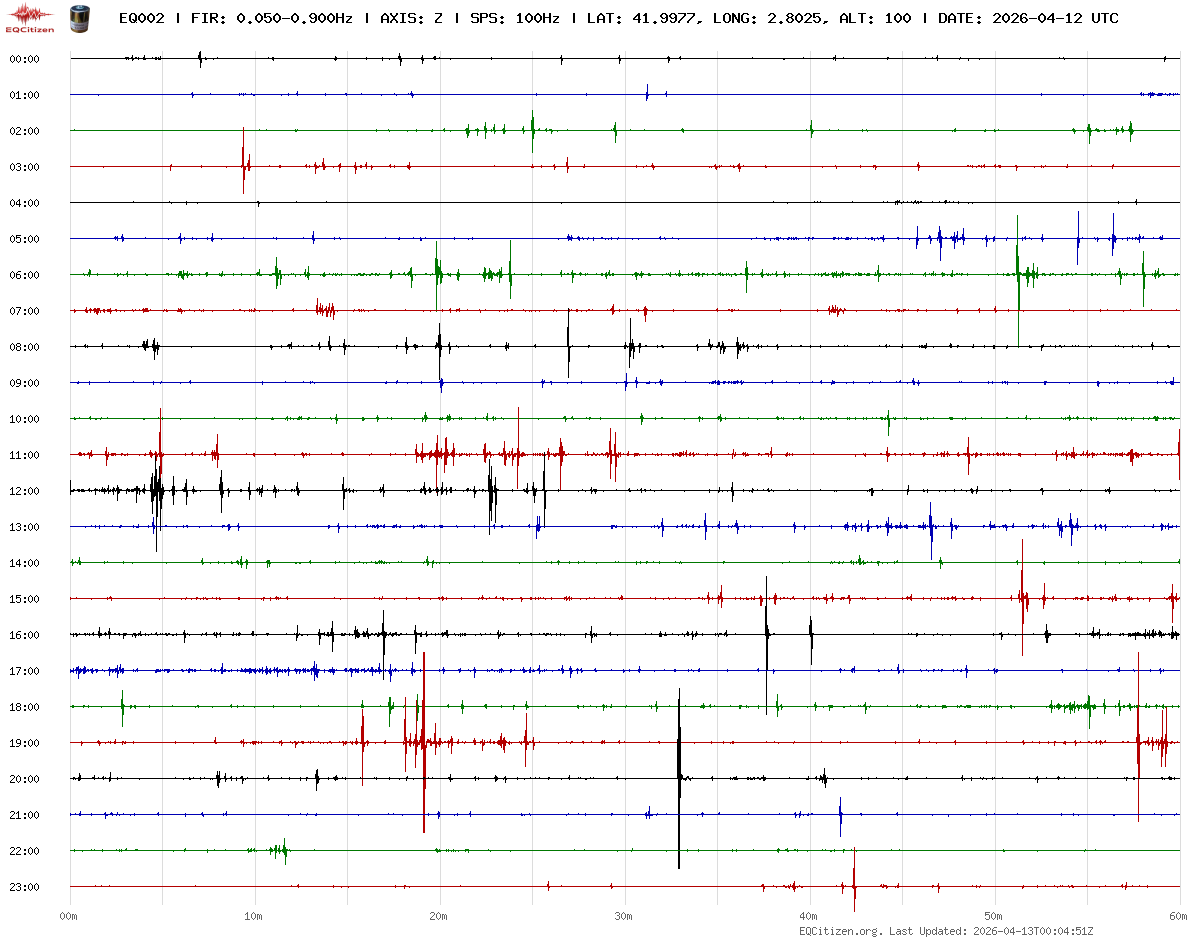Screen dimensions: 1200x940
Task: Select the 00:00 hour trace label
Action: 24,59
